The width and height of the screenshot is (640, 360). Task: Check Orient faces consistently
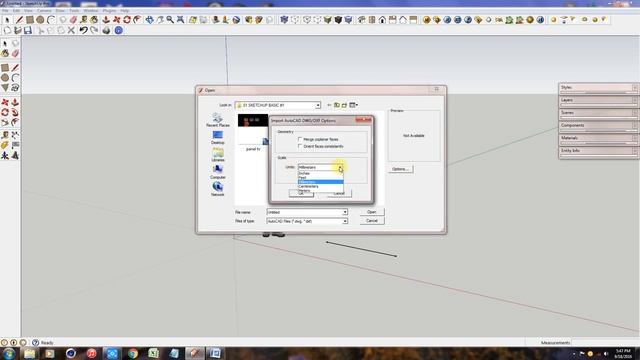[x=300, y=146]
